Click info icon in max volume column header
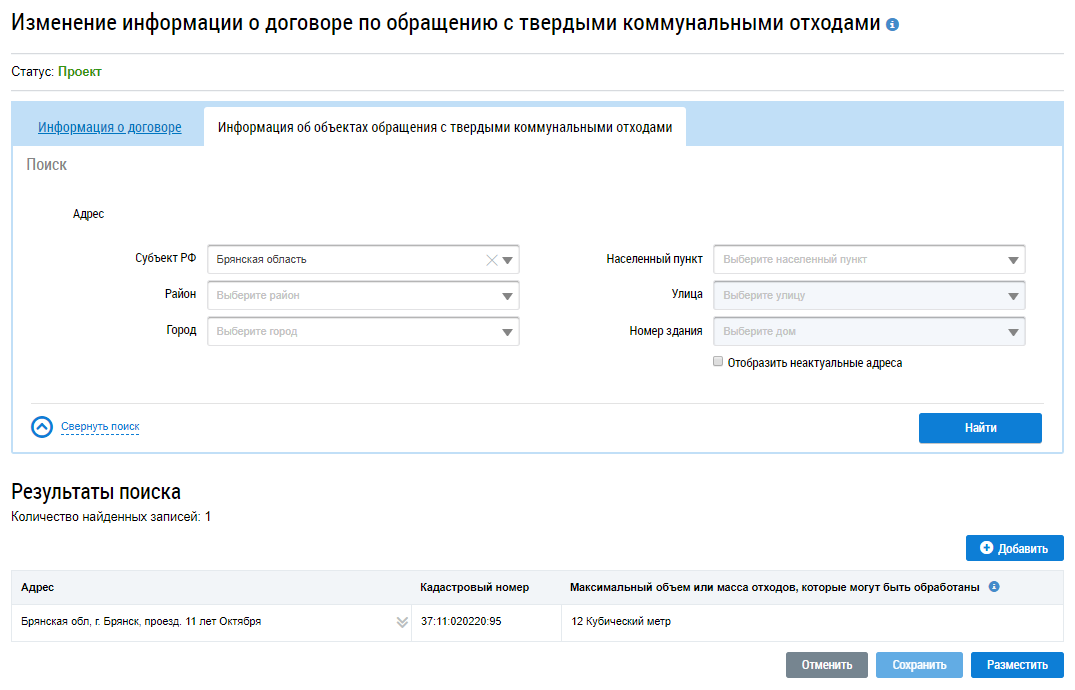Viewport: 1075px width, 690px height. (x=994, y=587)
